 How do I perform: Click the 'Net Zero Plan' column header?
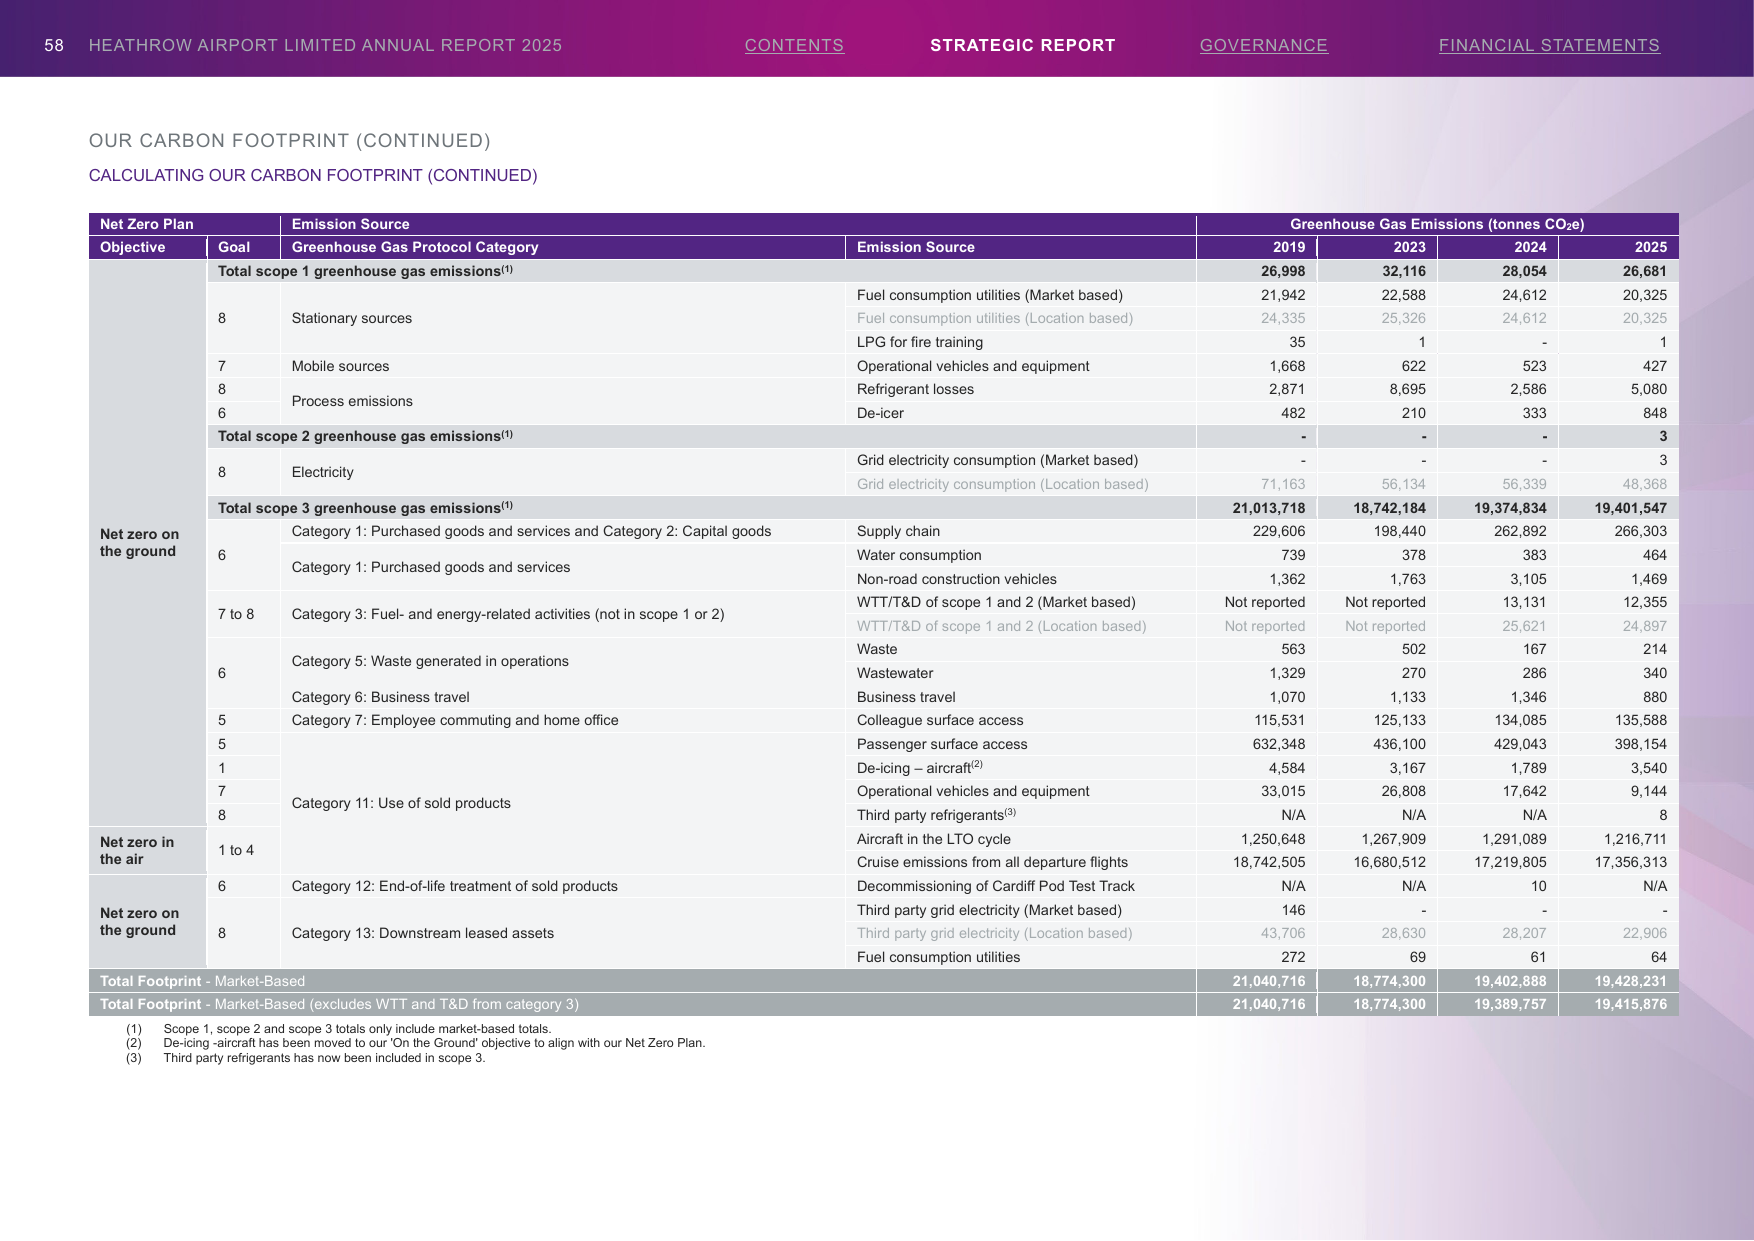(147, 224)
